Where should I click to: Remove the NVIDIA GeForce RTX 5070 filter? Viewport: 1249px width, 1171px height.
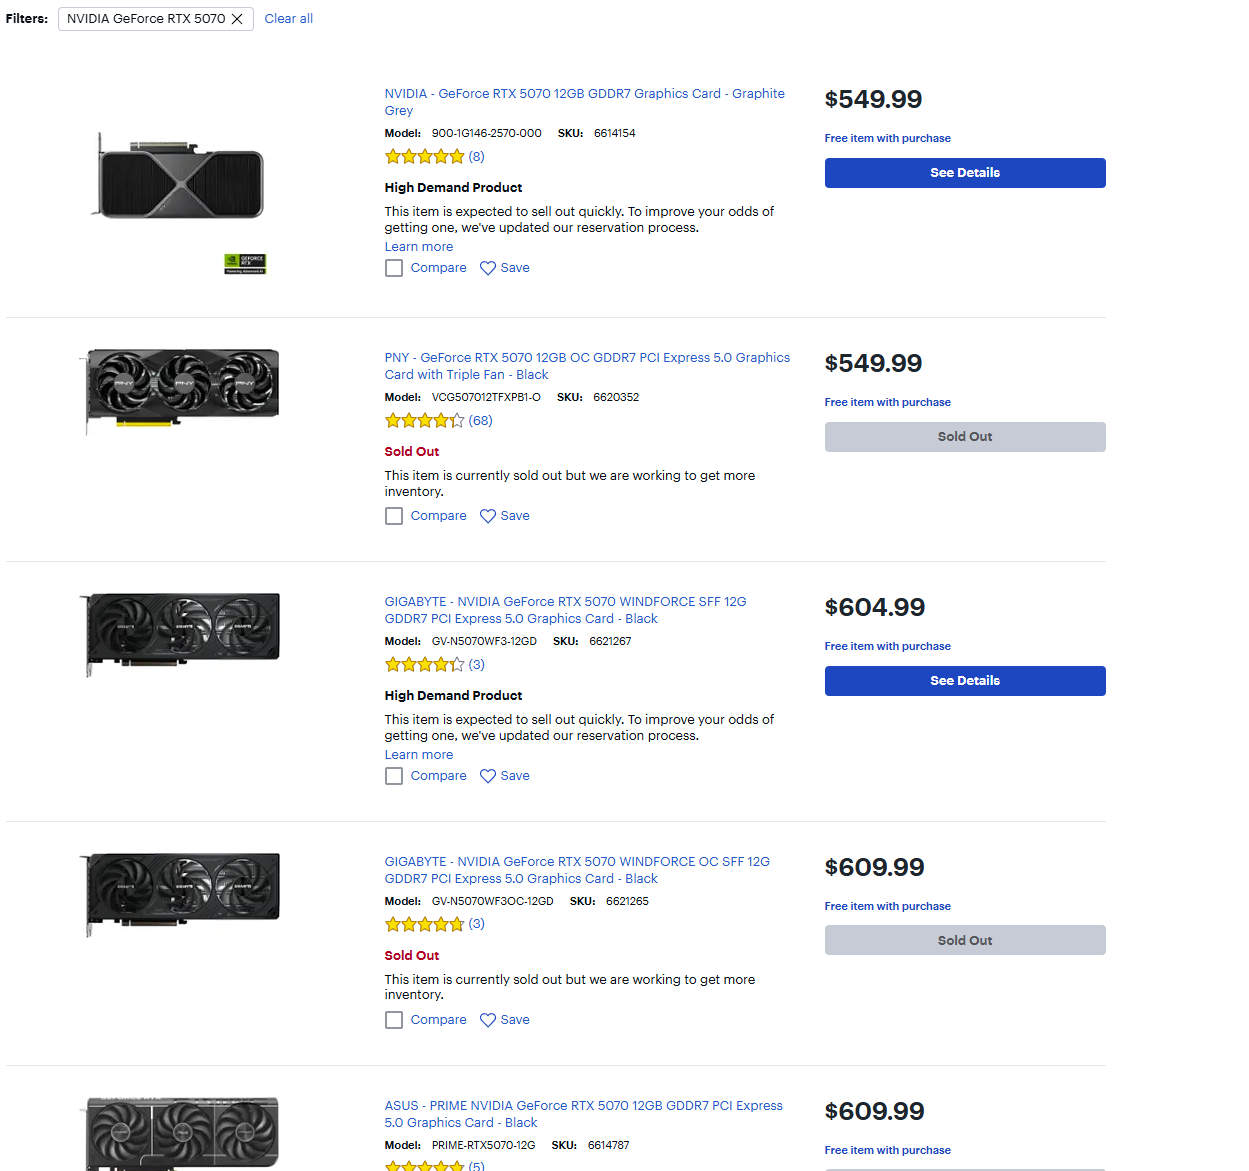[x=237, y=19]
